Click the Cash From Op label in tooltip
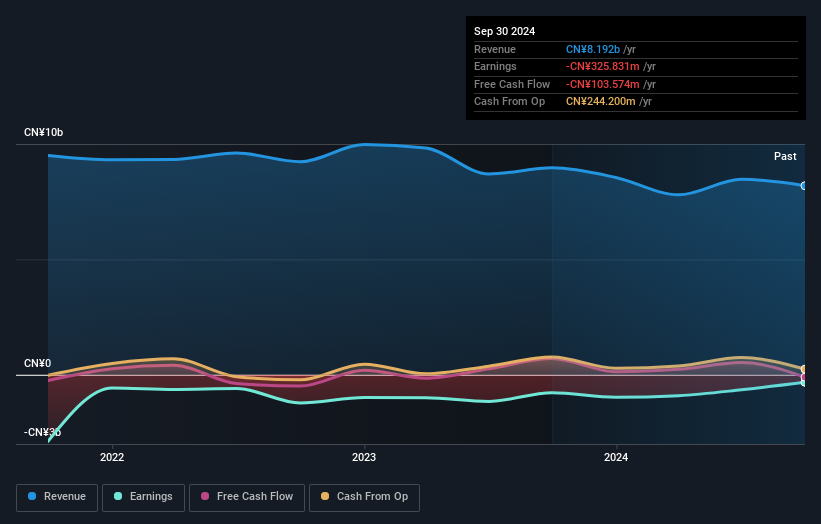Screen dimensions: 821x524 (x=509, y=102)
